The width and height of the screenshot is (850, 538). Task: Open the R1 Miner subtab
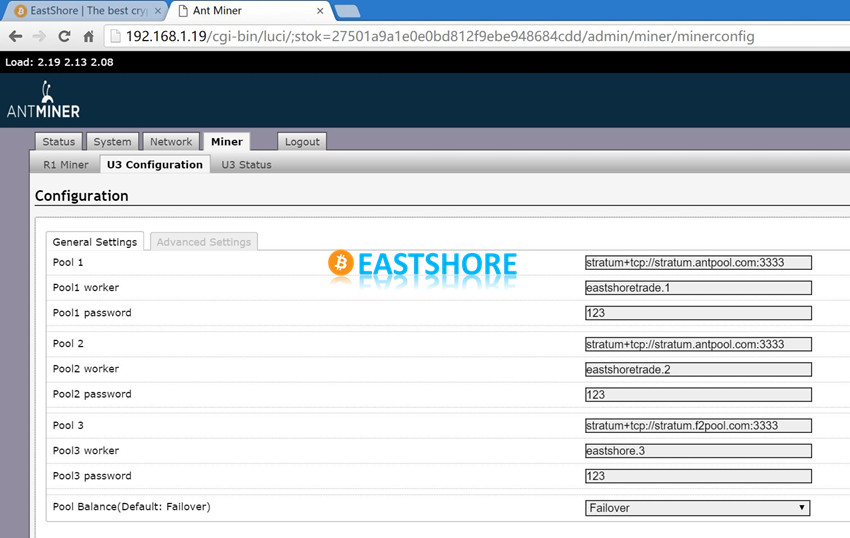[x=66, y=165]
